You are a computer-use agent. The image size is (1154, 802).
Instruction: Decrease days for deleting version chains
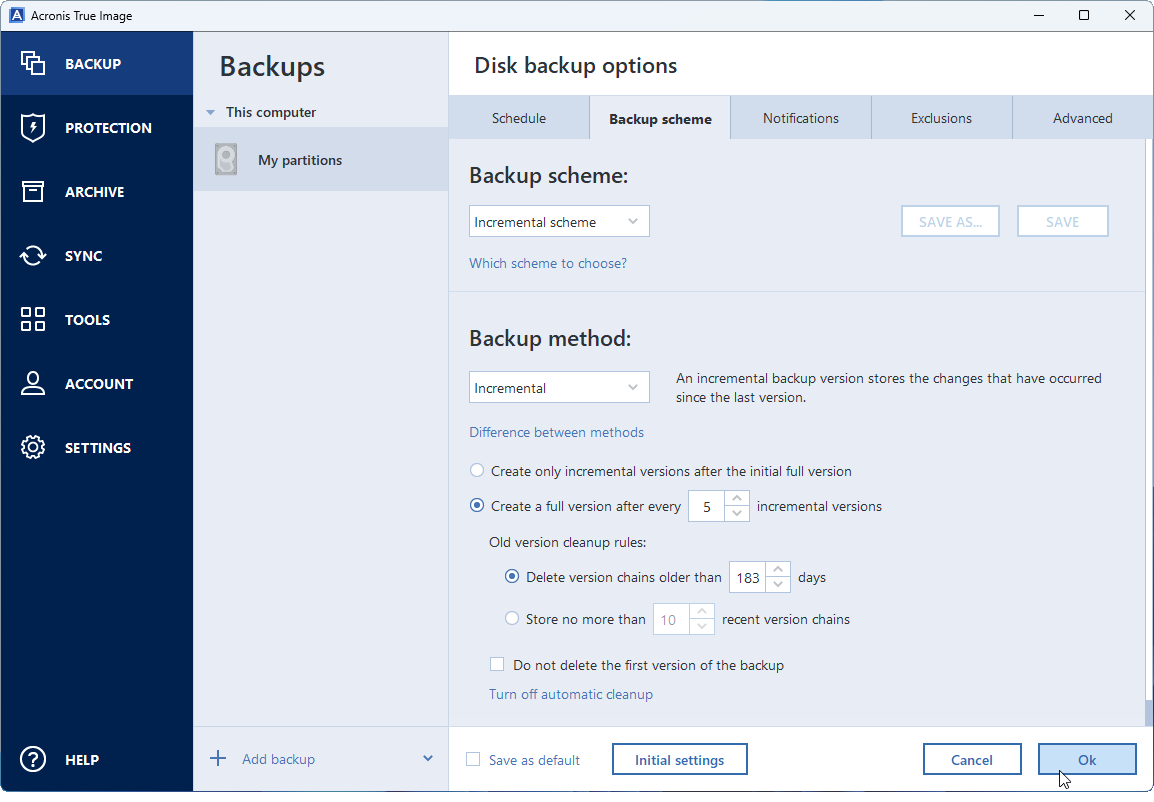click(778, 585)
